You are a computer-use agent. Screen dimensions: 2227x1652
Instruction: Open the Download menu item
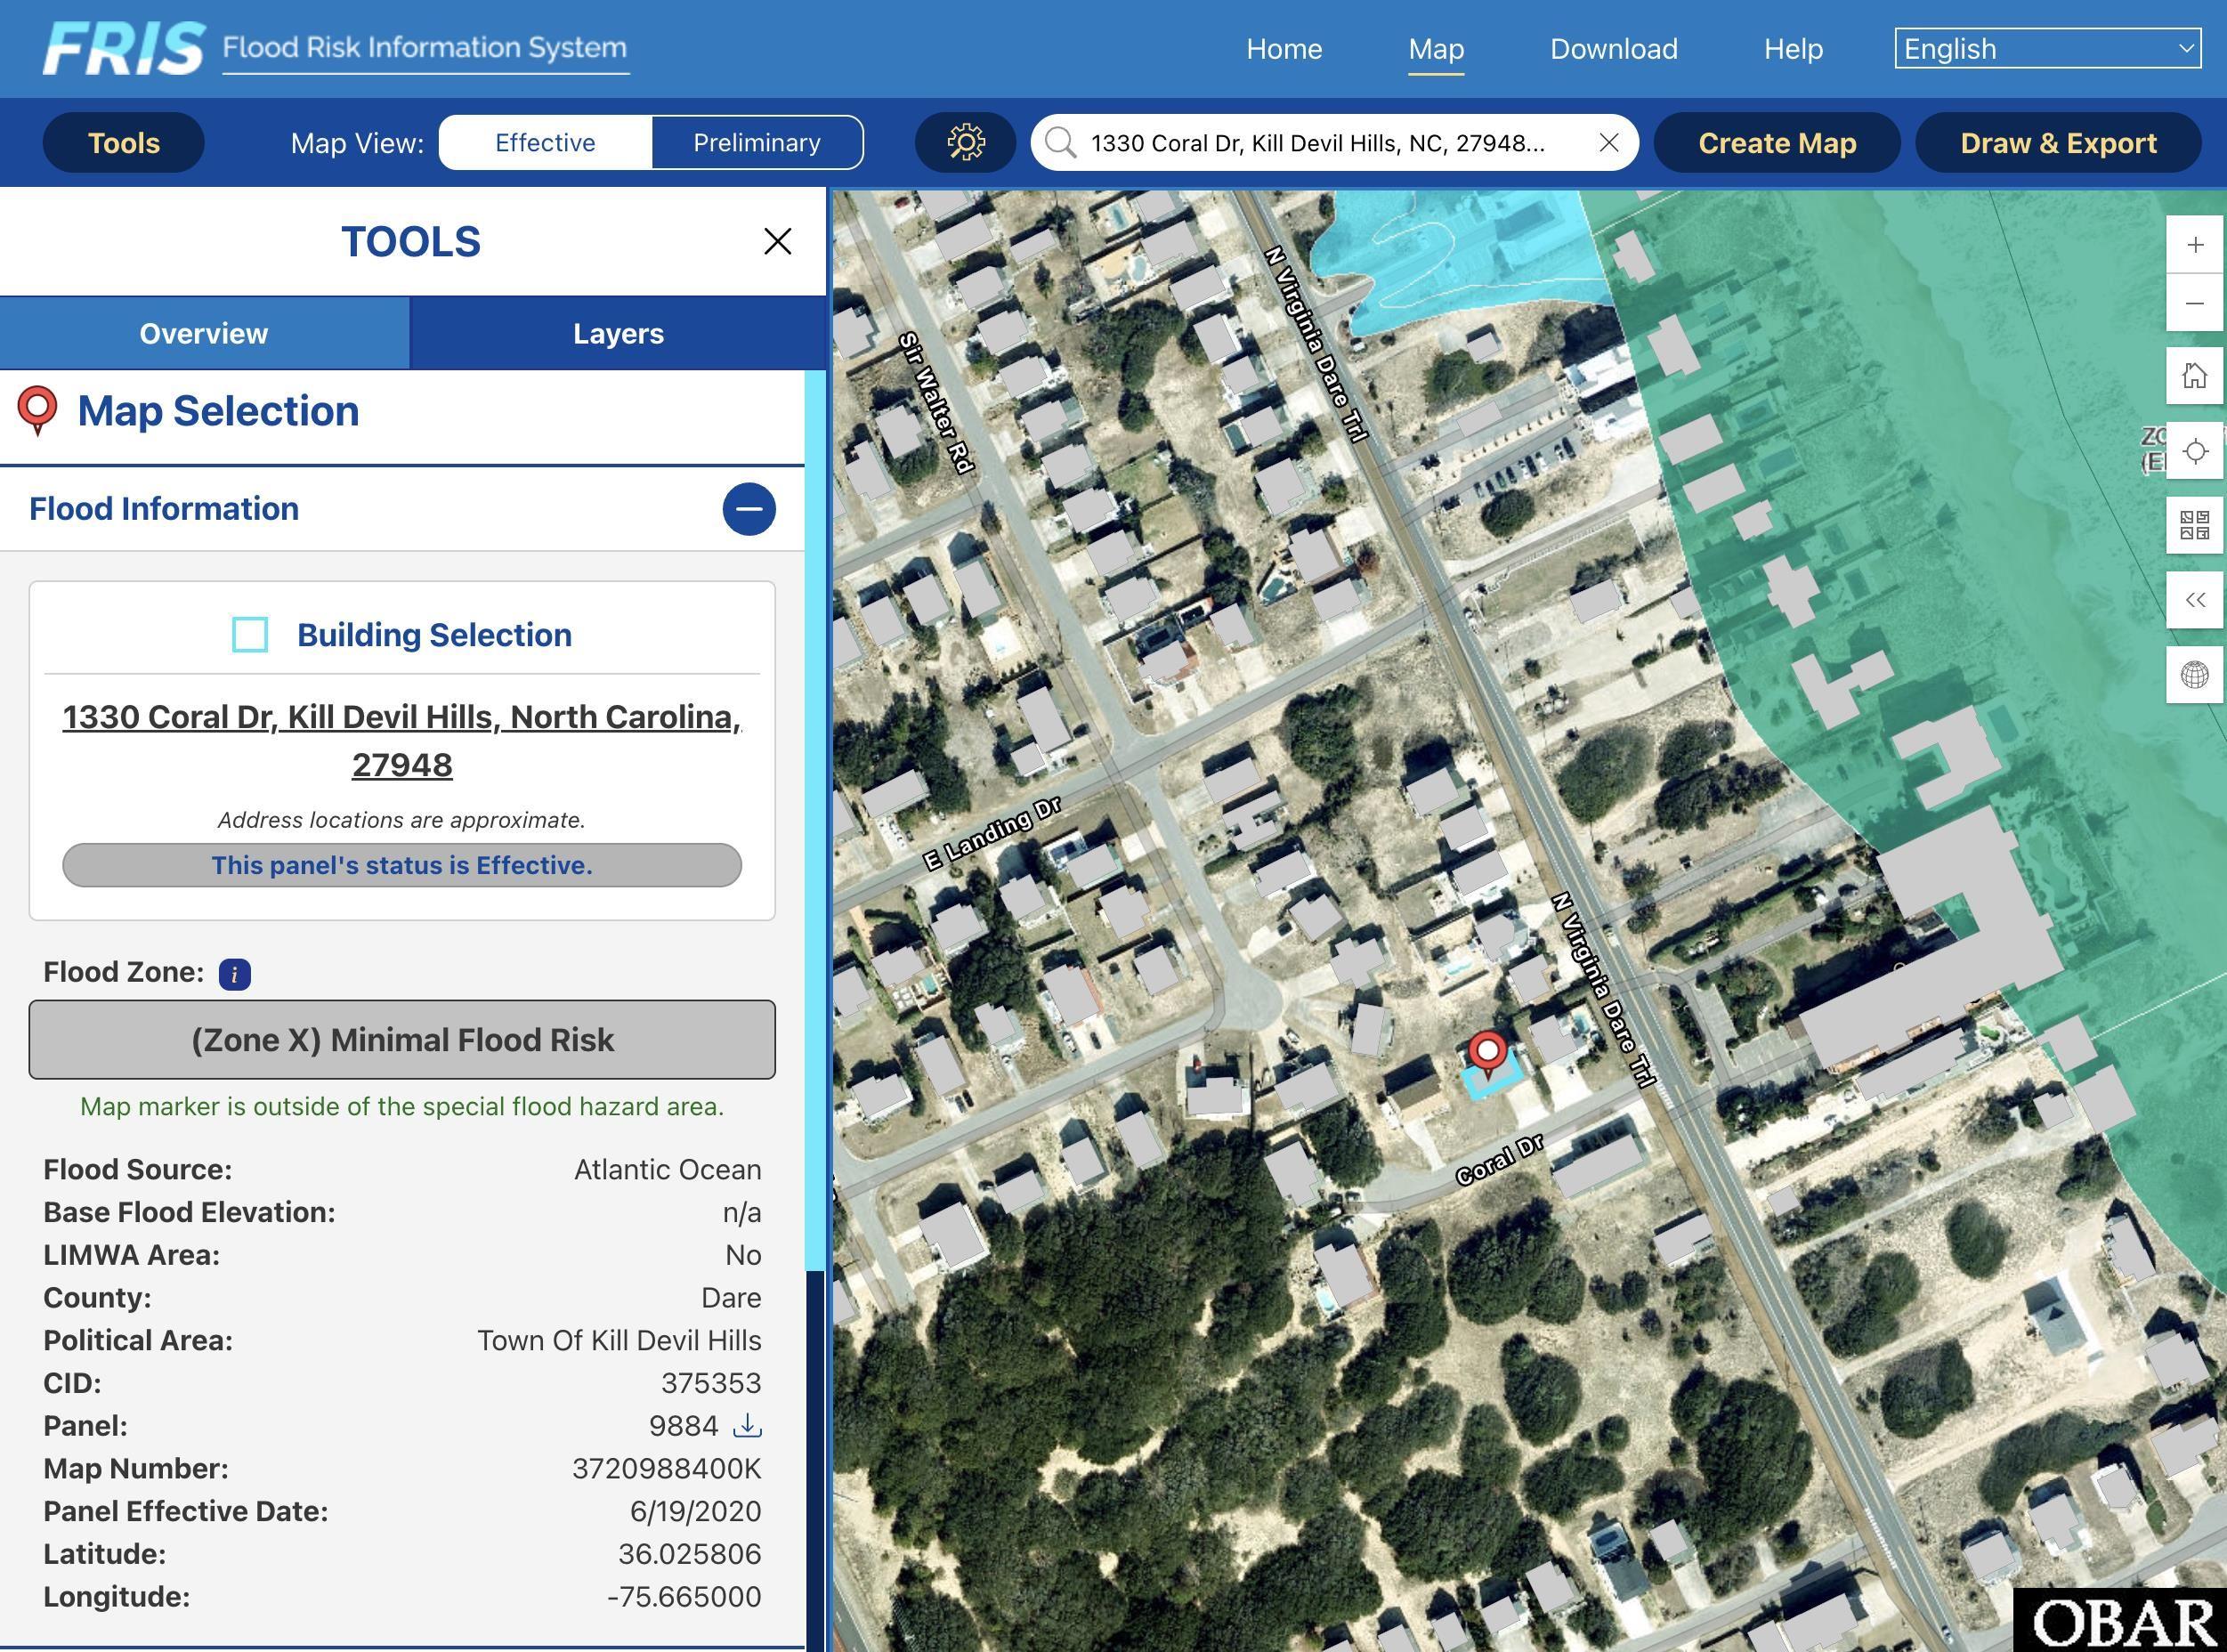[1614, 49]
